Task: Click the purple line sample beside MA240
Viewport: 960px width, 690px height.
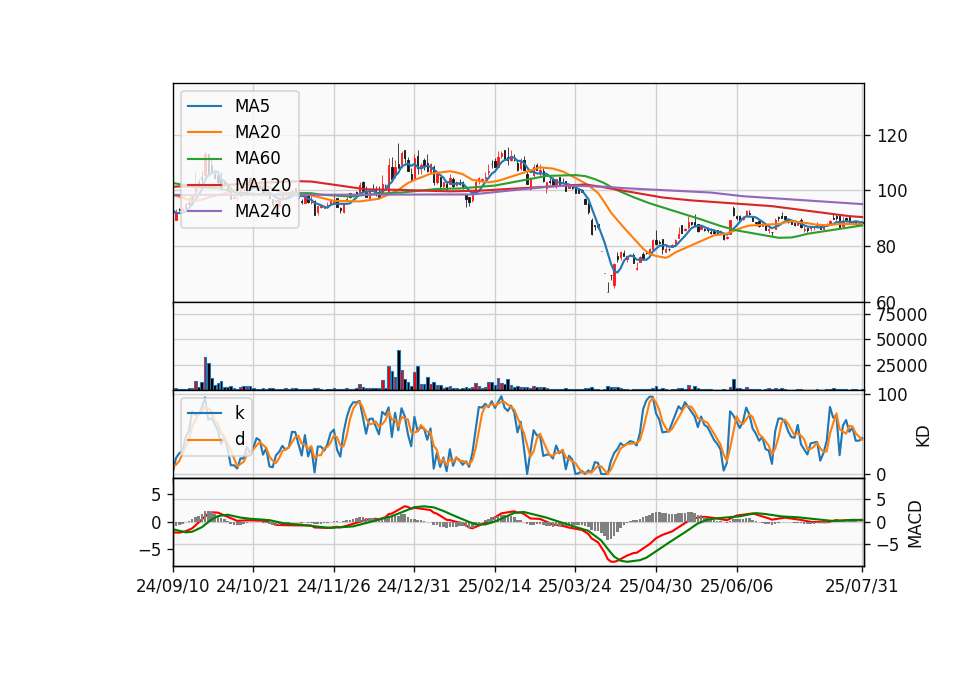Action: point(204,211)
